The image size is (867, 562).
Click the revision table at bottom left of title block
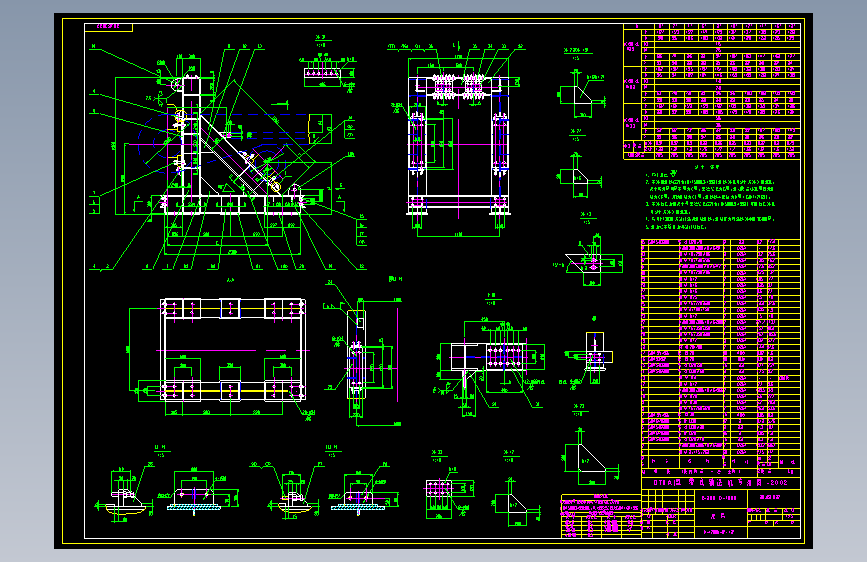pos(601,516)
